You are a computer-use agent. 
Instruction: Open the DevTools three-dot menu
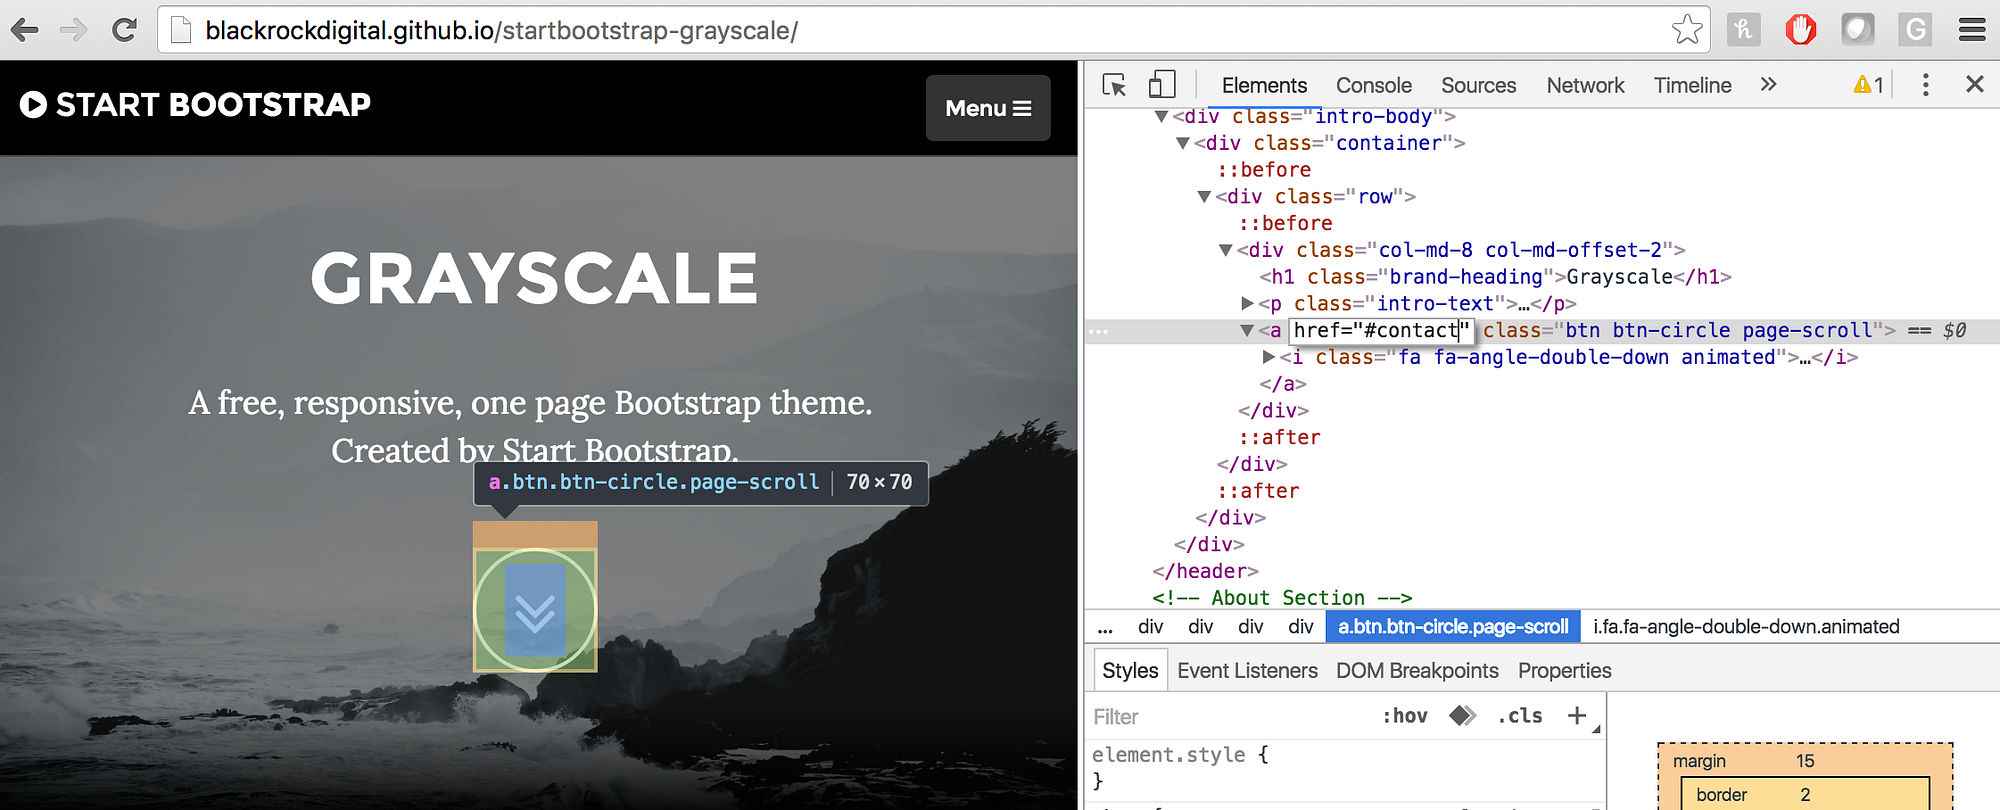1925,85
